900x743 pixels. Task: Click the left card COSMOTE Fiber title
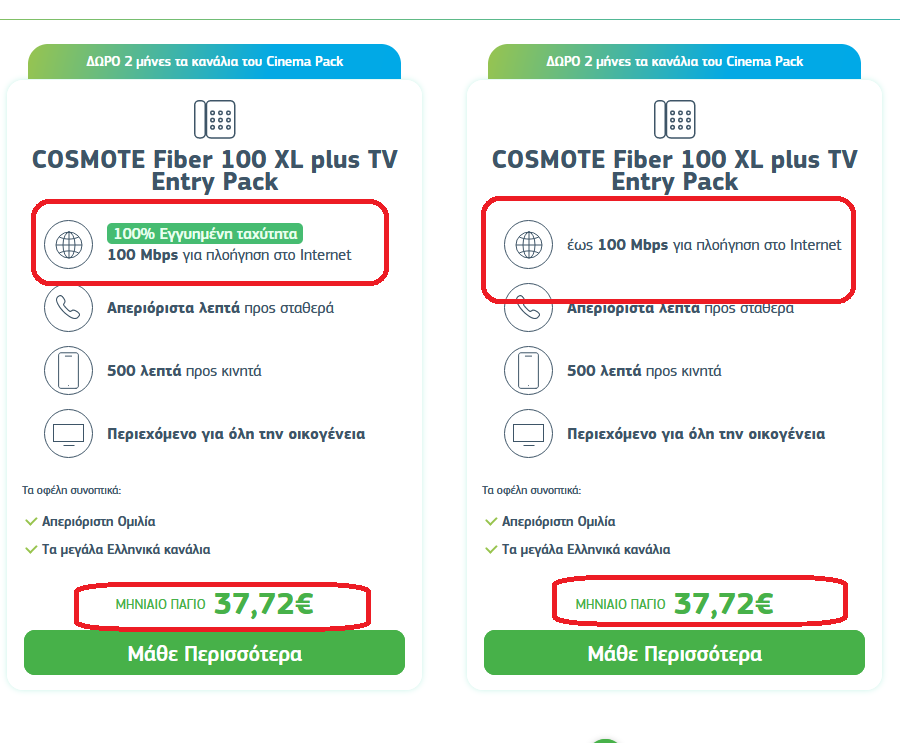215,171
